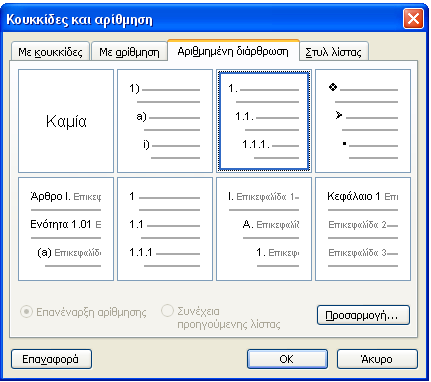This screenshot has height=382, width=431.
Task: Switch to the Με κουκκίδες tab
Action: tap(50, 52)
